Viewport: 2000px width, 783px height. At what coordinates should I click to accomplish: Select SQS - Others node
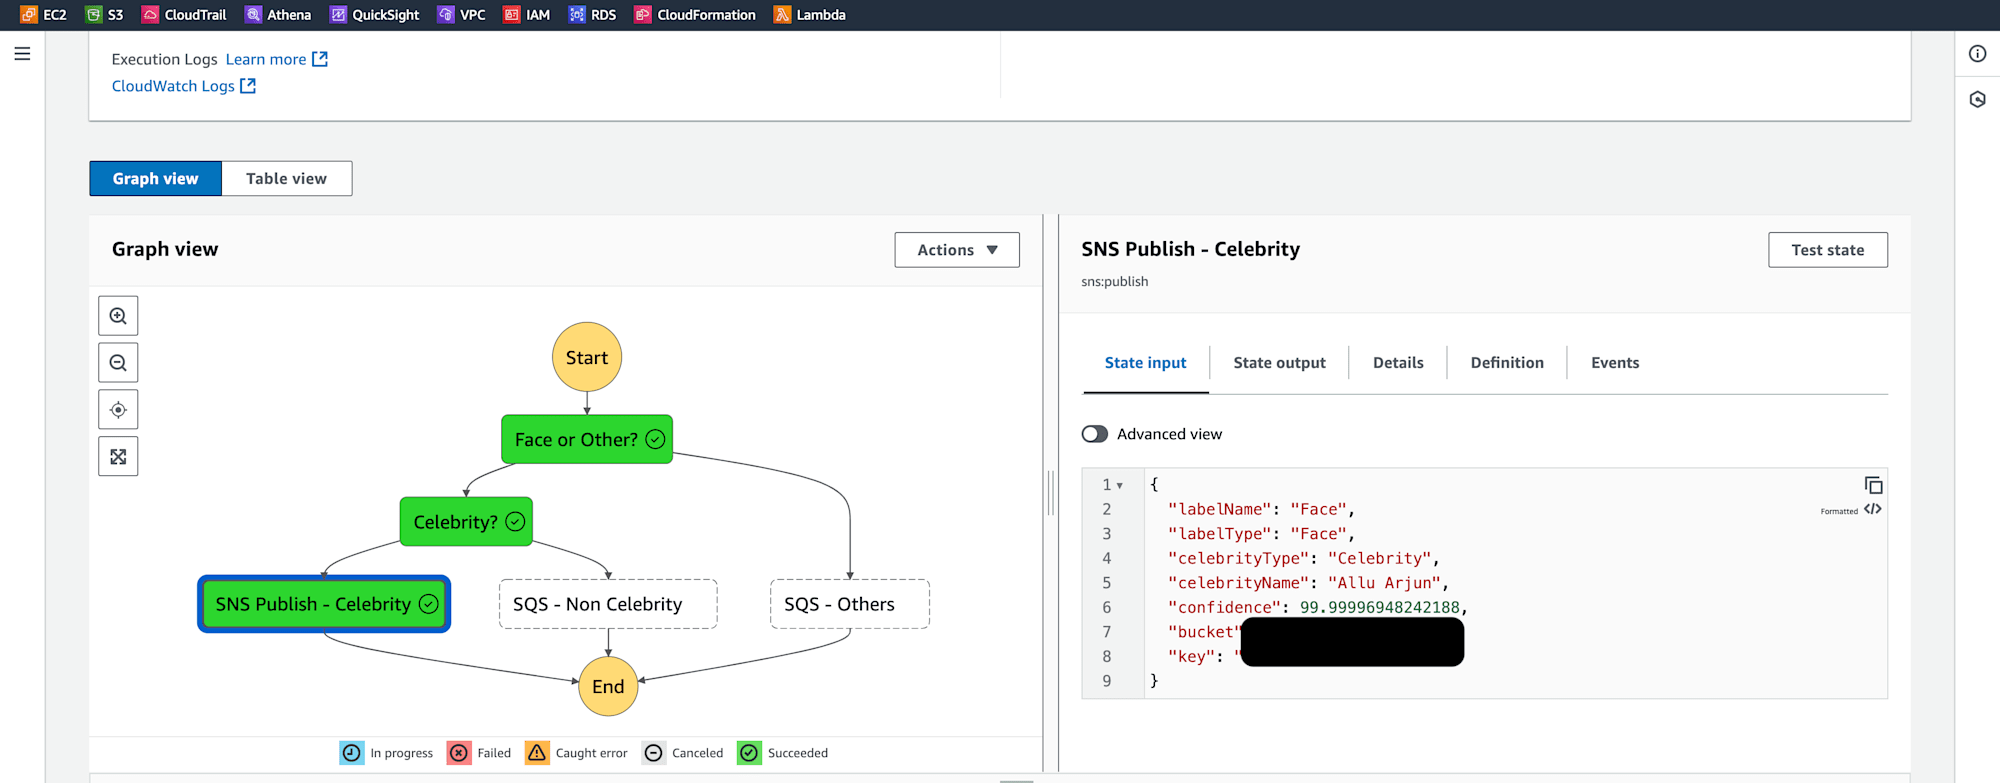coord(850,604)
